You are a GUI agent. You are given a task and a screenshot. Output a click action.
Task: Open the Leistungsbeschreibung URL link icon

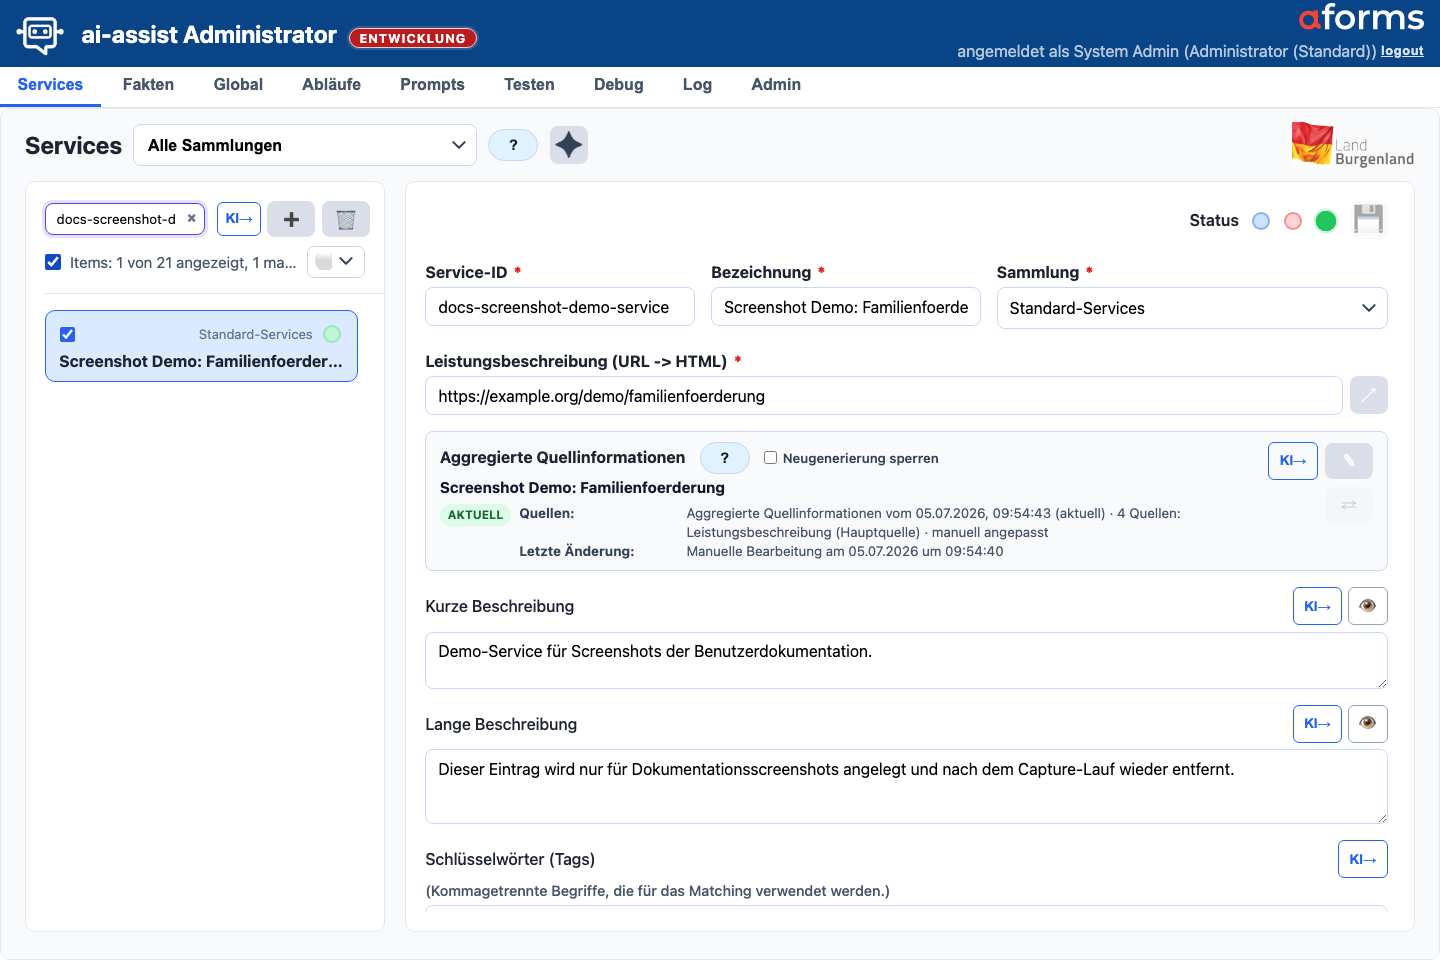tap(1369, 395)
